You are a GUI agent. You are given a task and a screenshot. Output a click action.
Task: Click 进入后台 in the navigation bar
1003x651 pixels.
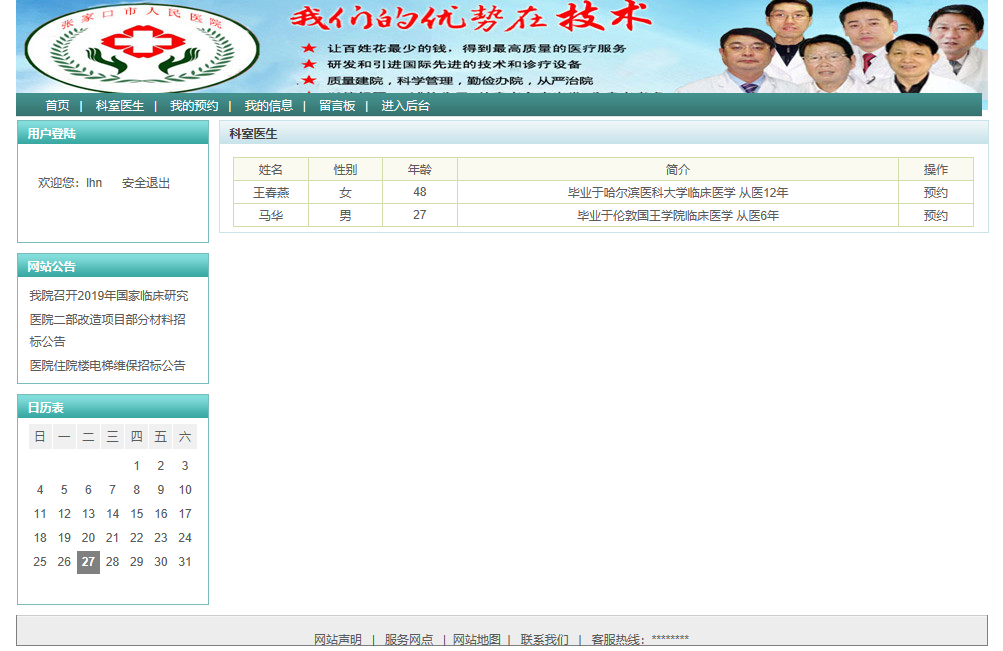point(406,106)
